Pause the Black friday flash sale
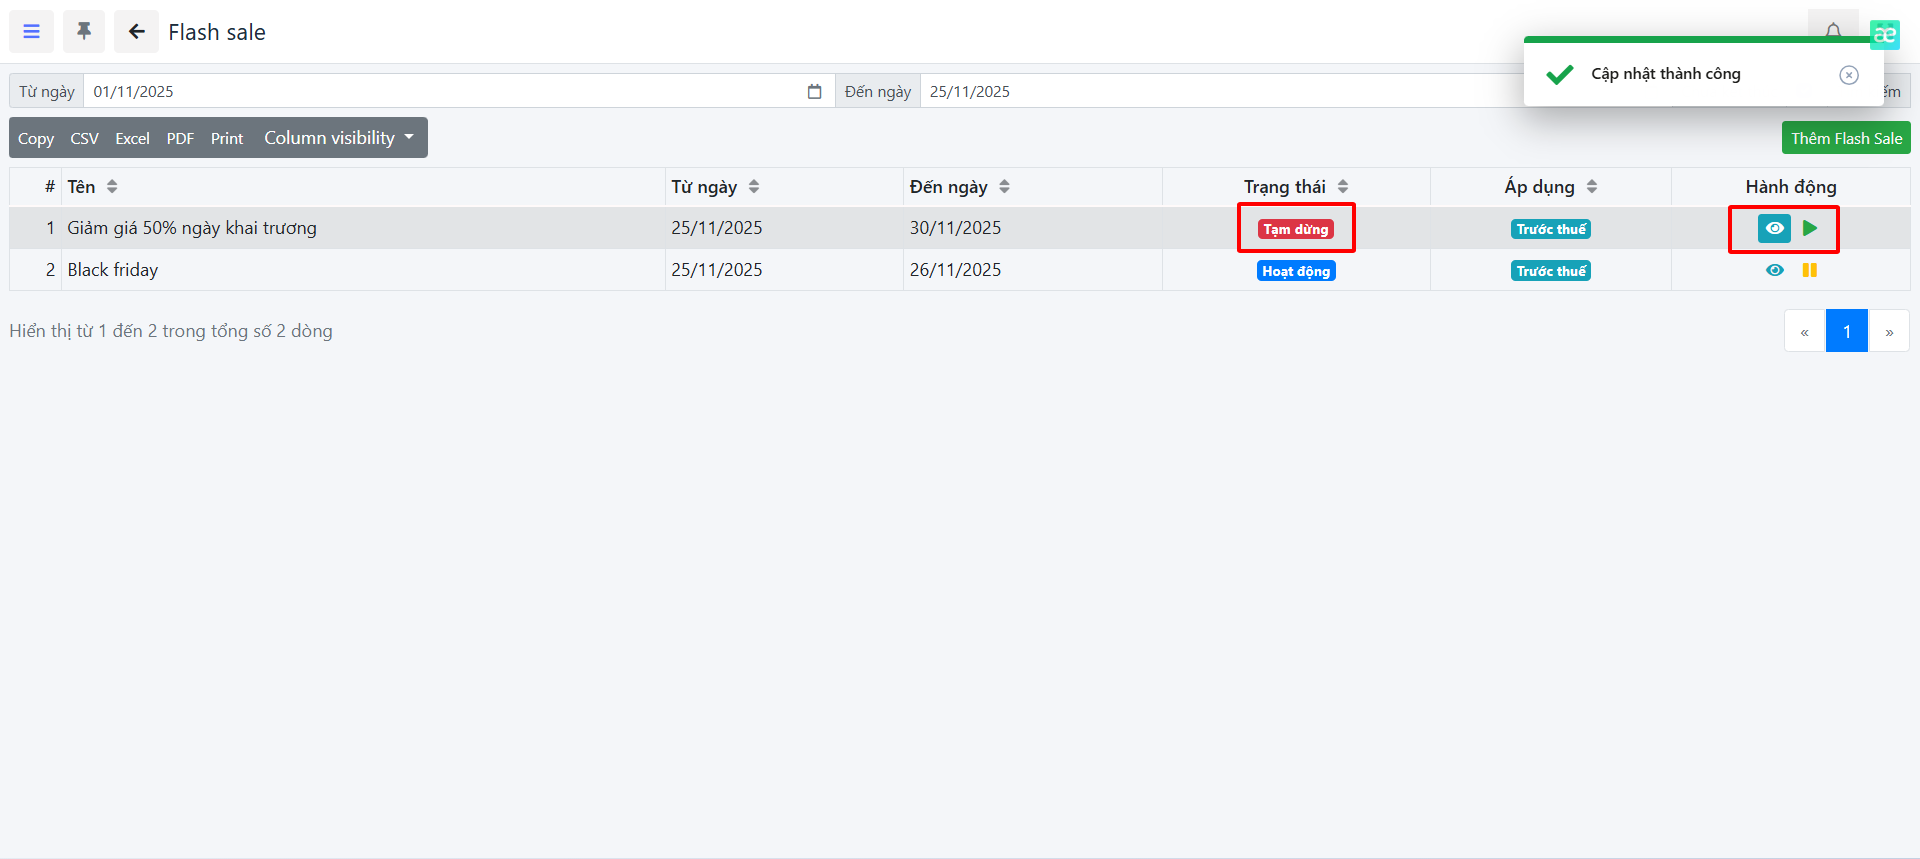Screen dimensions: 1920x859 pyautogui.click(x=1810, y=271)
